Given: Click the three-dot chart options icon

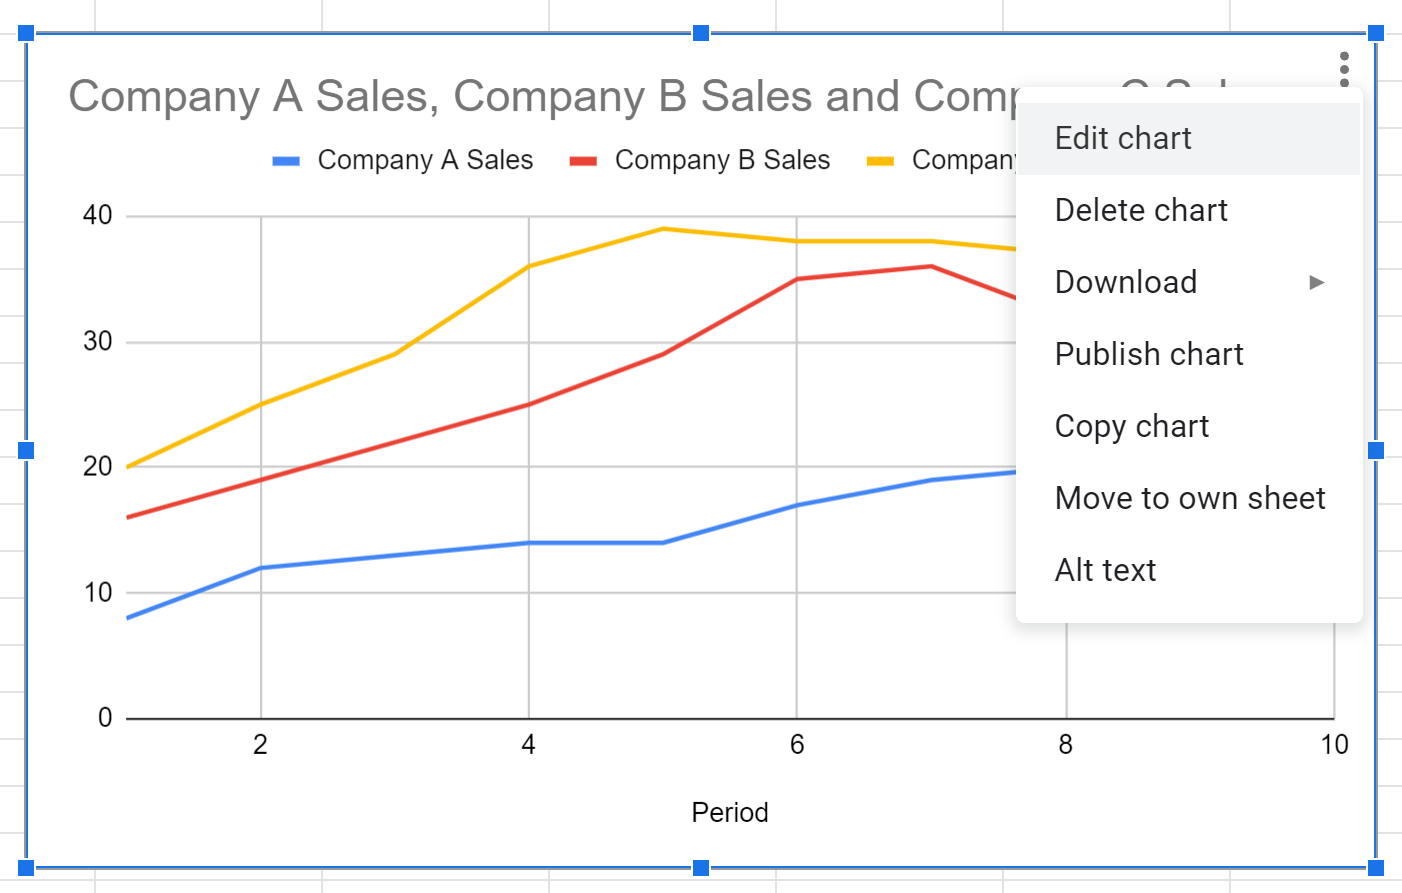Looking at the screenshot, I should 1344,68.
